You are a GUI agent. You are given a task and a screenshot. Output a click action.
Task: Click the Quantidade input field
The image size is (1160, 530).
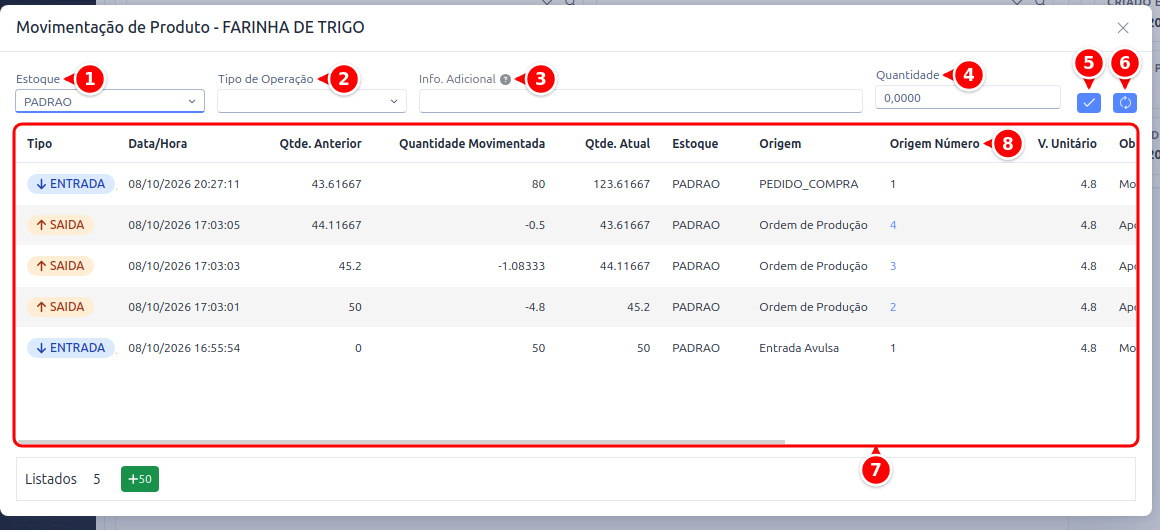(x=968, y=97)
